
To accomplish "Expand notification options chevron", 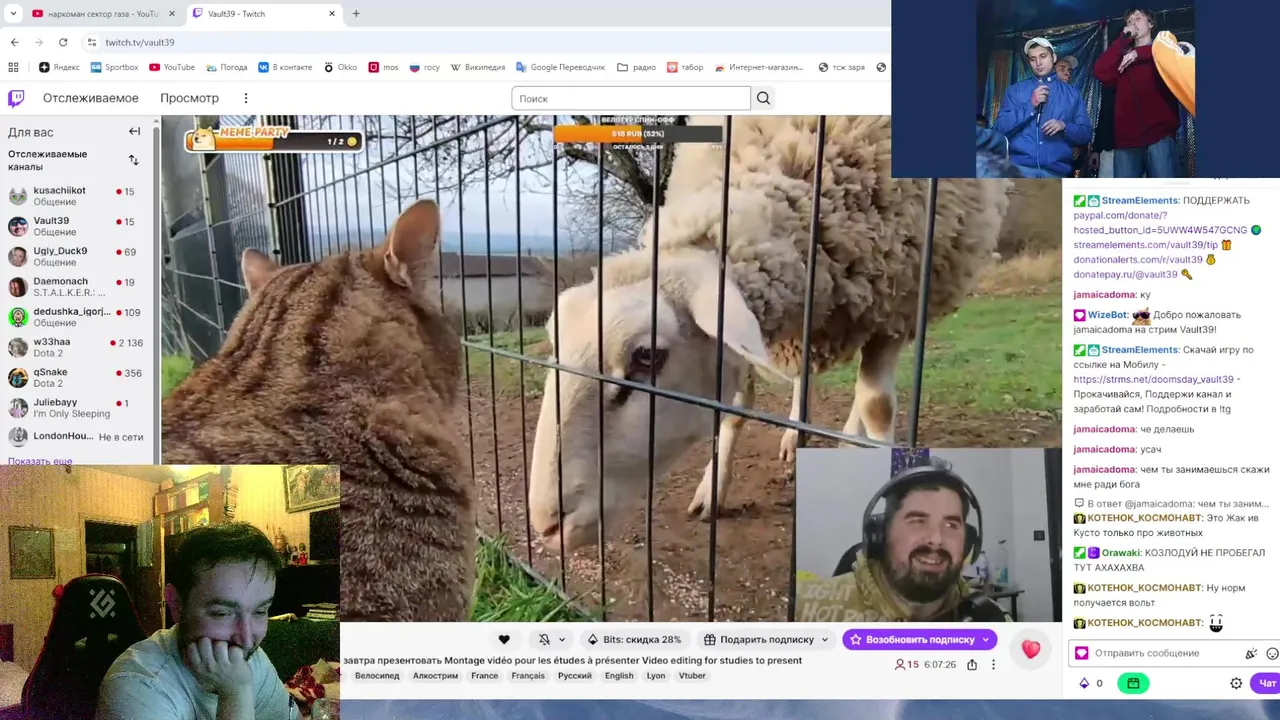I will [x=562, y=640].
